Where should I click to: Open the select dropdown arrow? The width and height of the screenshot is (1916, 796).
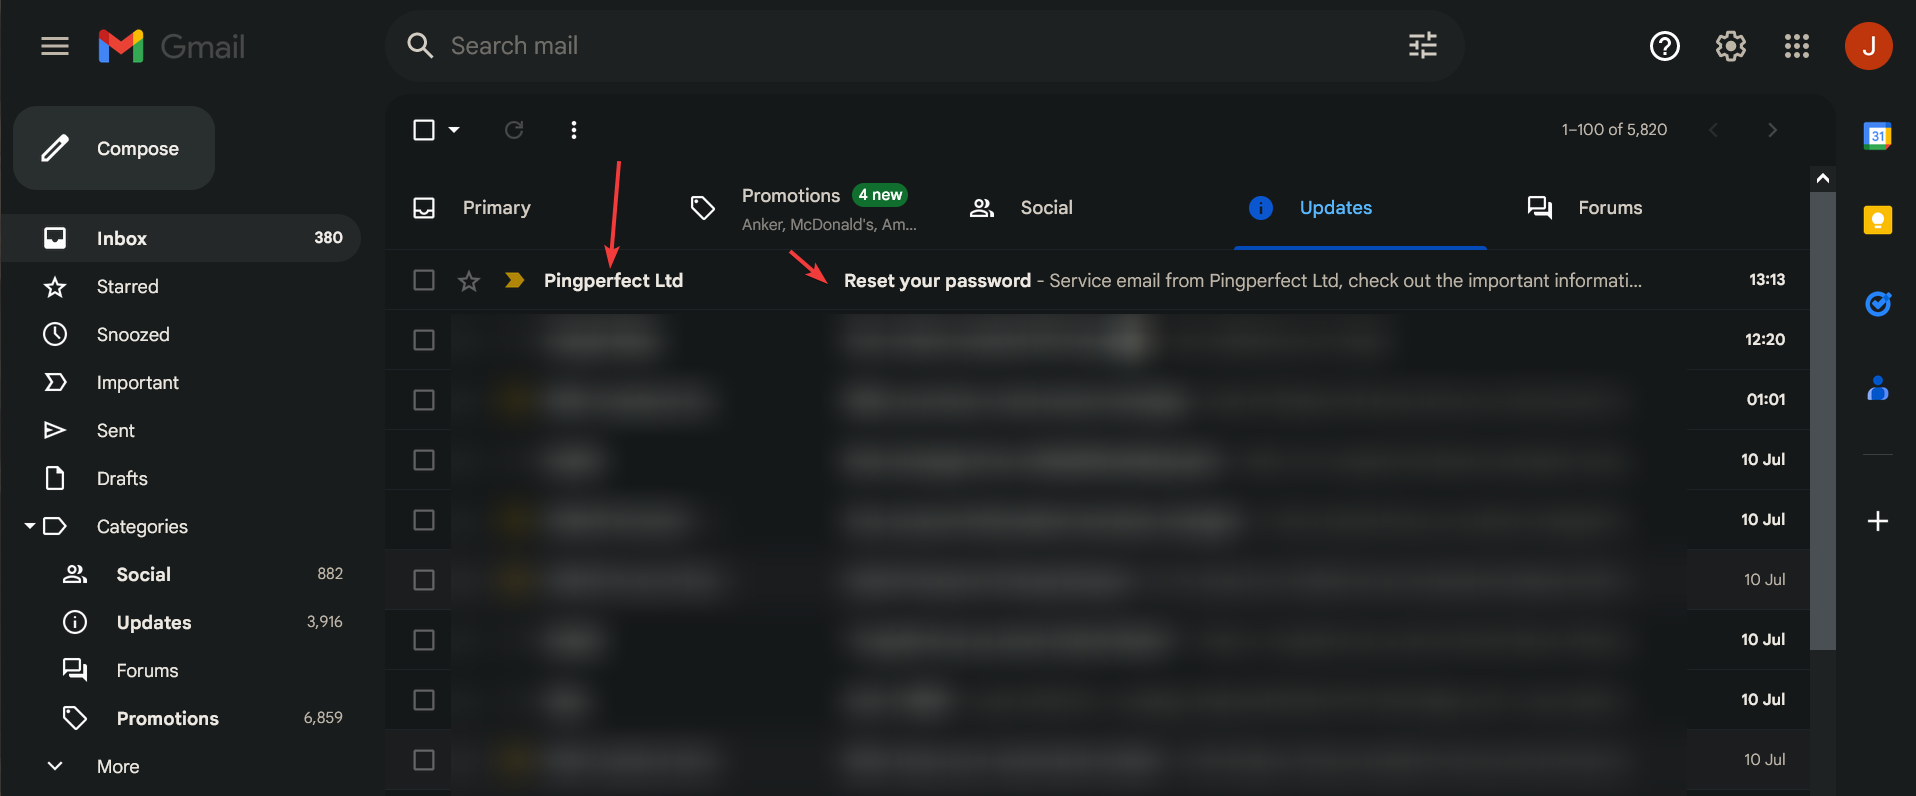454,130
